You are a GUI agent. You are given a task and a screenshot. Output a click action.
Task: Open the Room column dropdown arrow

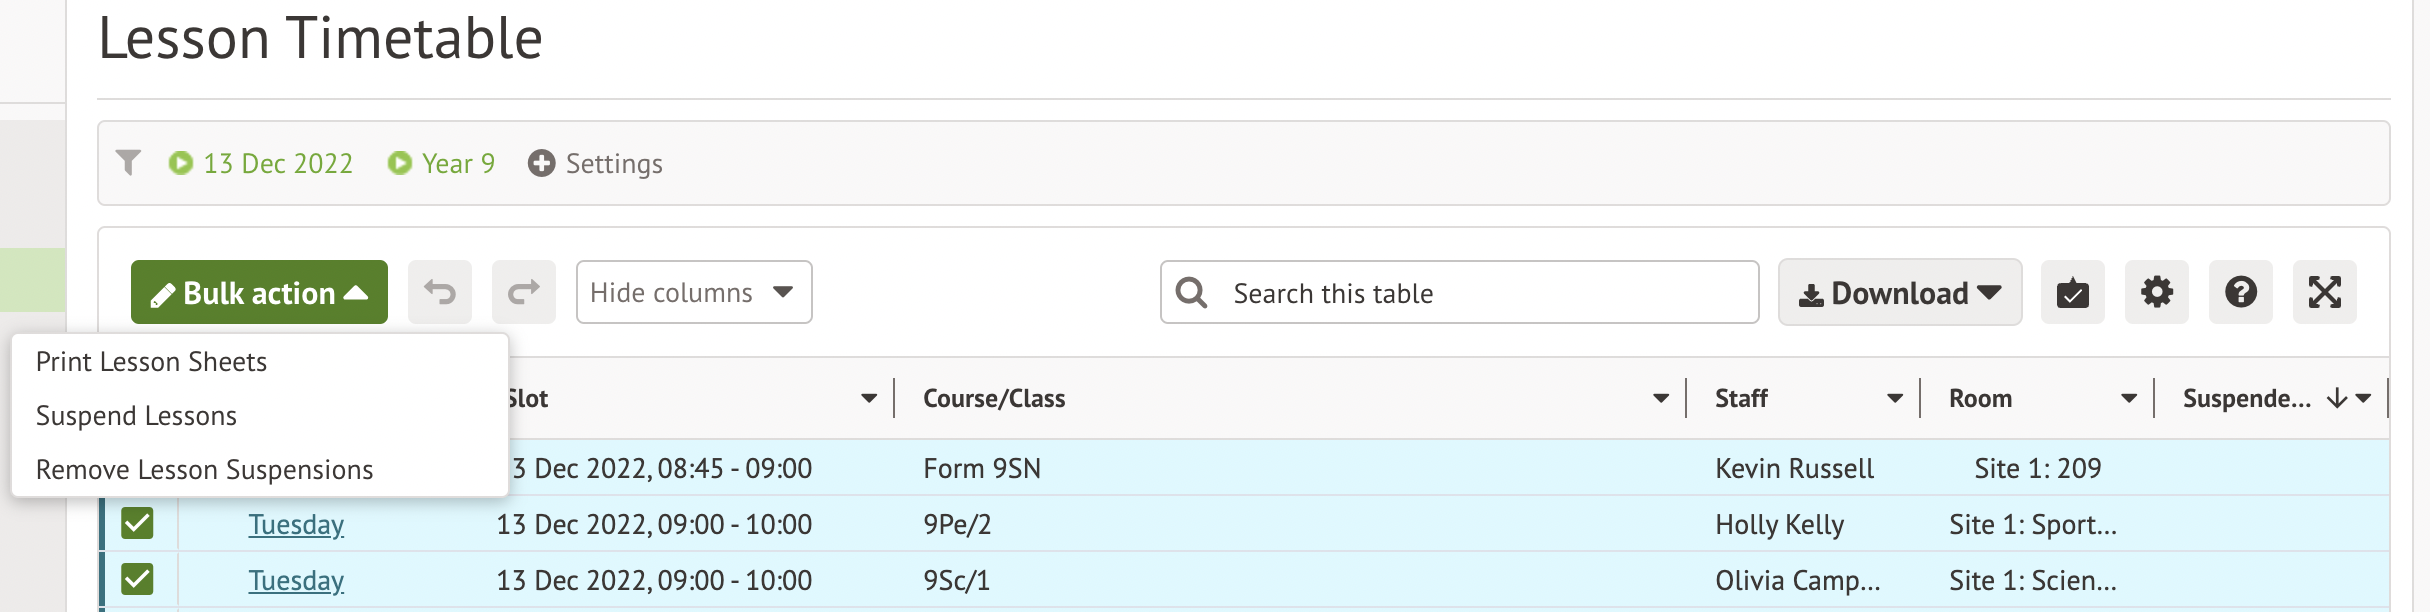(2128, 398)
